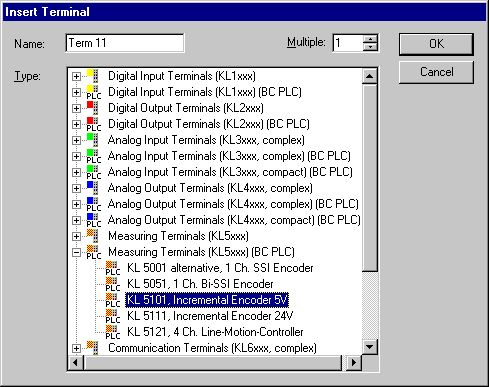Expand Digital Input Terminals (KL1xxx) (BC PLC) node

76,92
